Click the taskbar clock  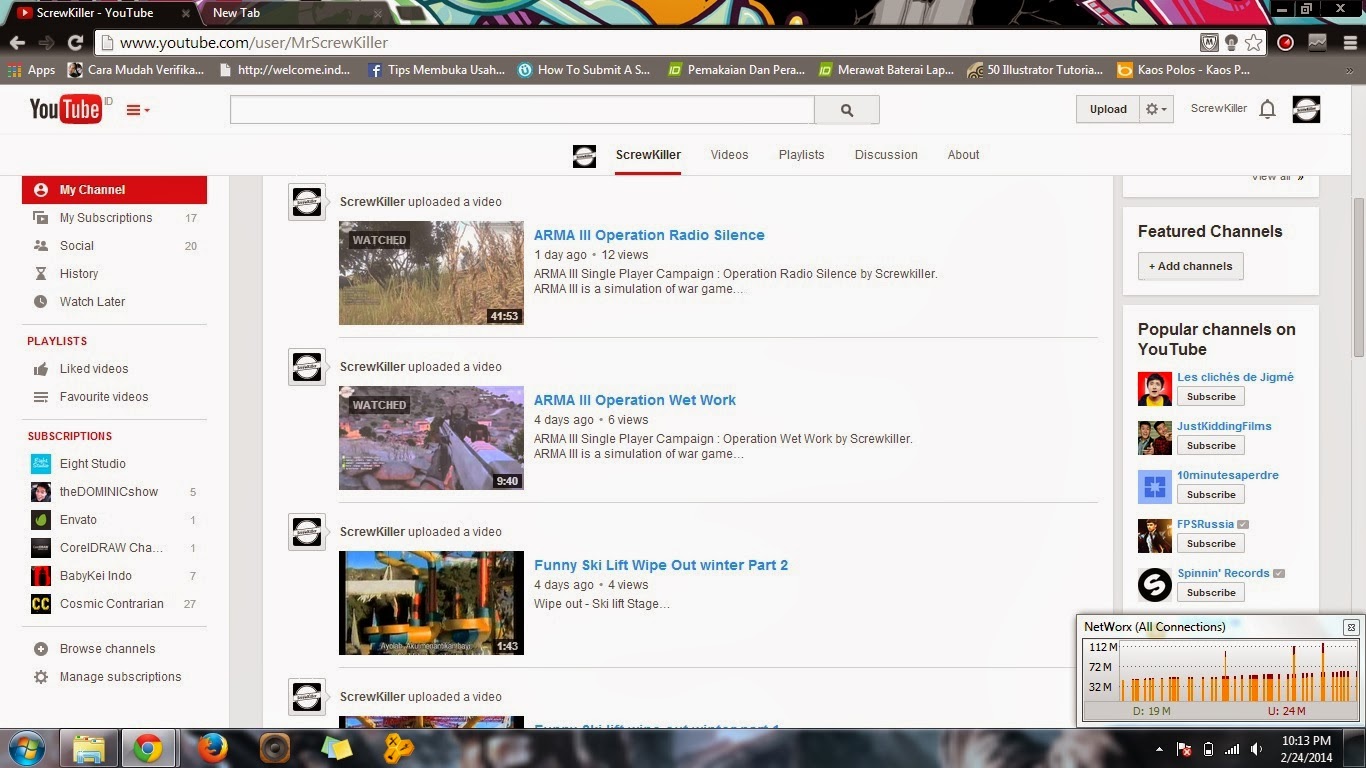click(x=1306, y=748)
